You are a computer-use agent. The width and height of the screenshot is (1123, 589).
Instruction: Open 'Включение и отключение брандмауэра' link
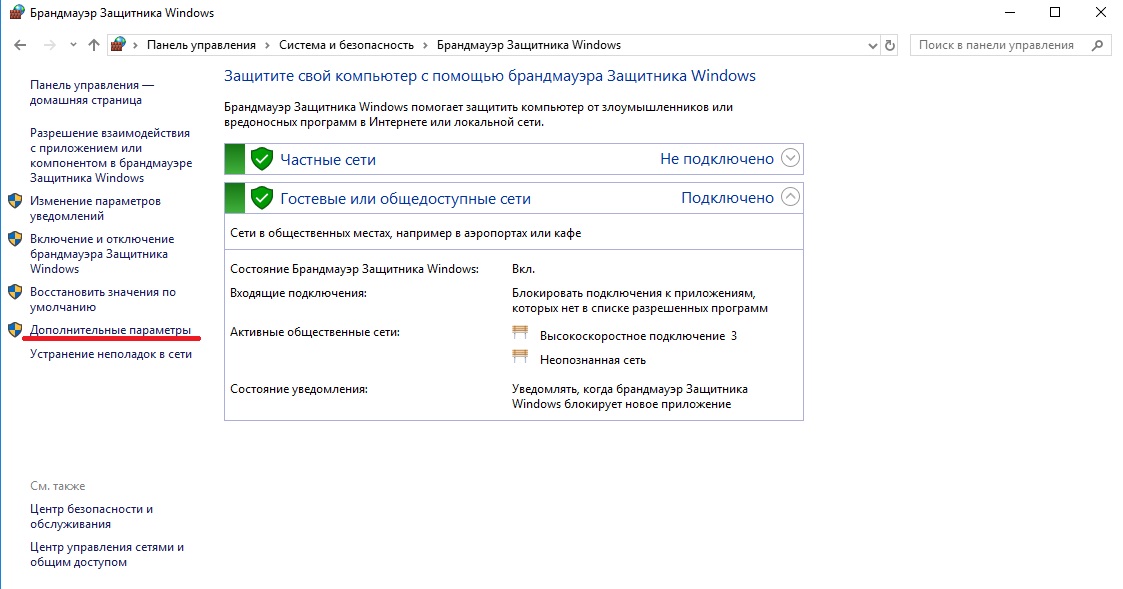(x=102, y=254)
